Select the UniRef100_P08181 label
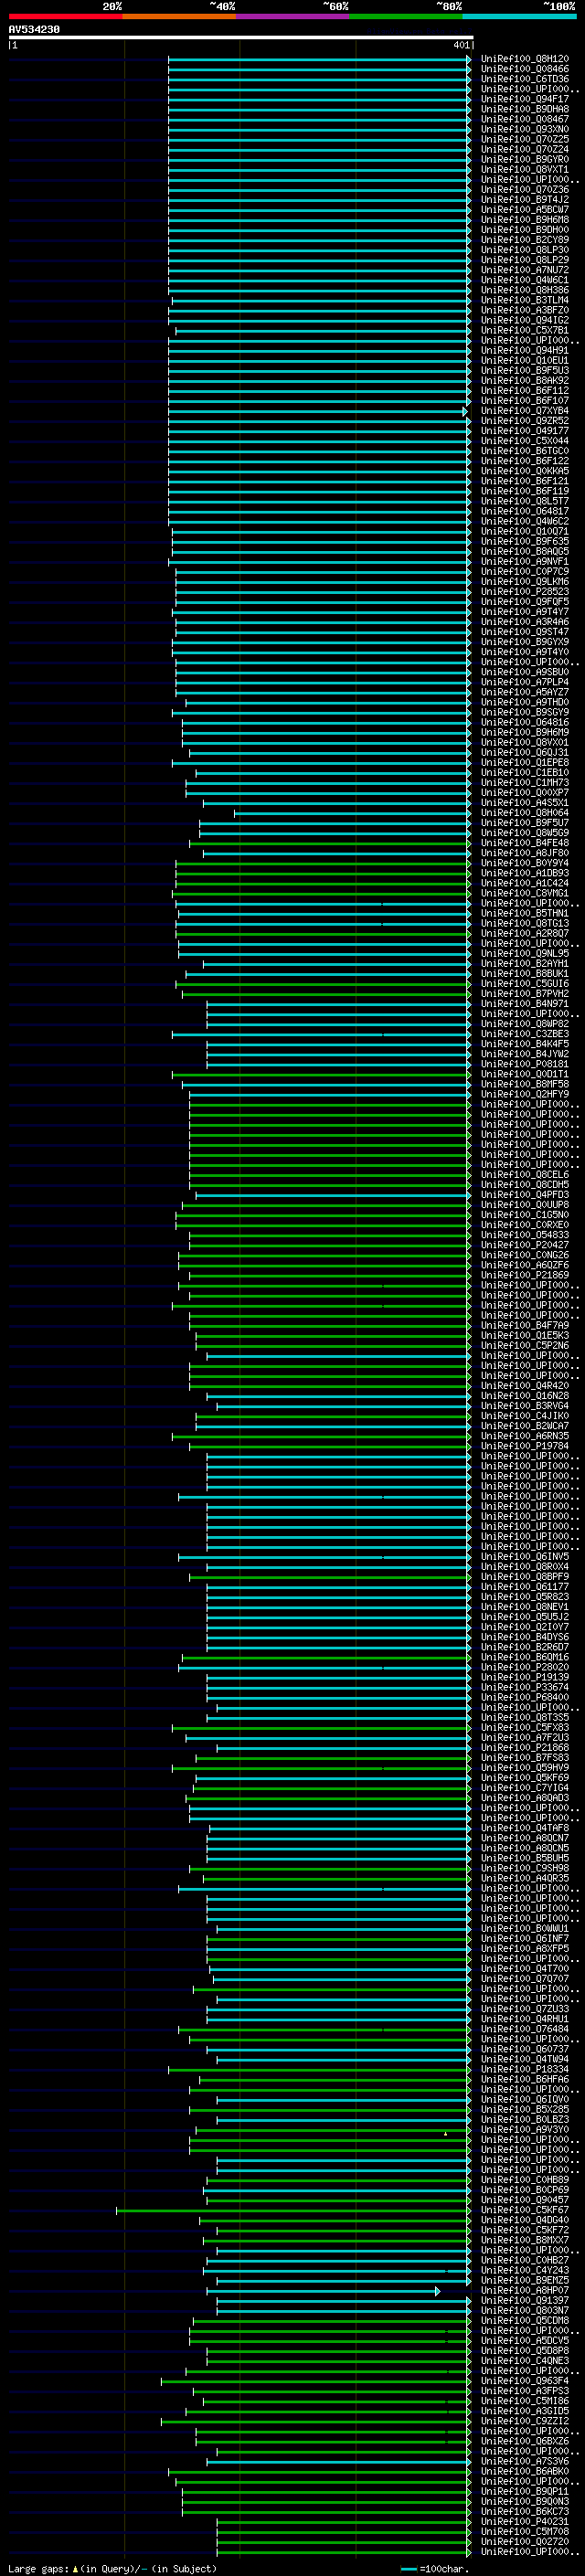Screen dimensions: 585x2576 pos(524,1064)
